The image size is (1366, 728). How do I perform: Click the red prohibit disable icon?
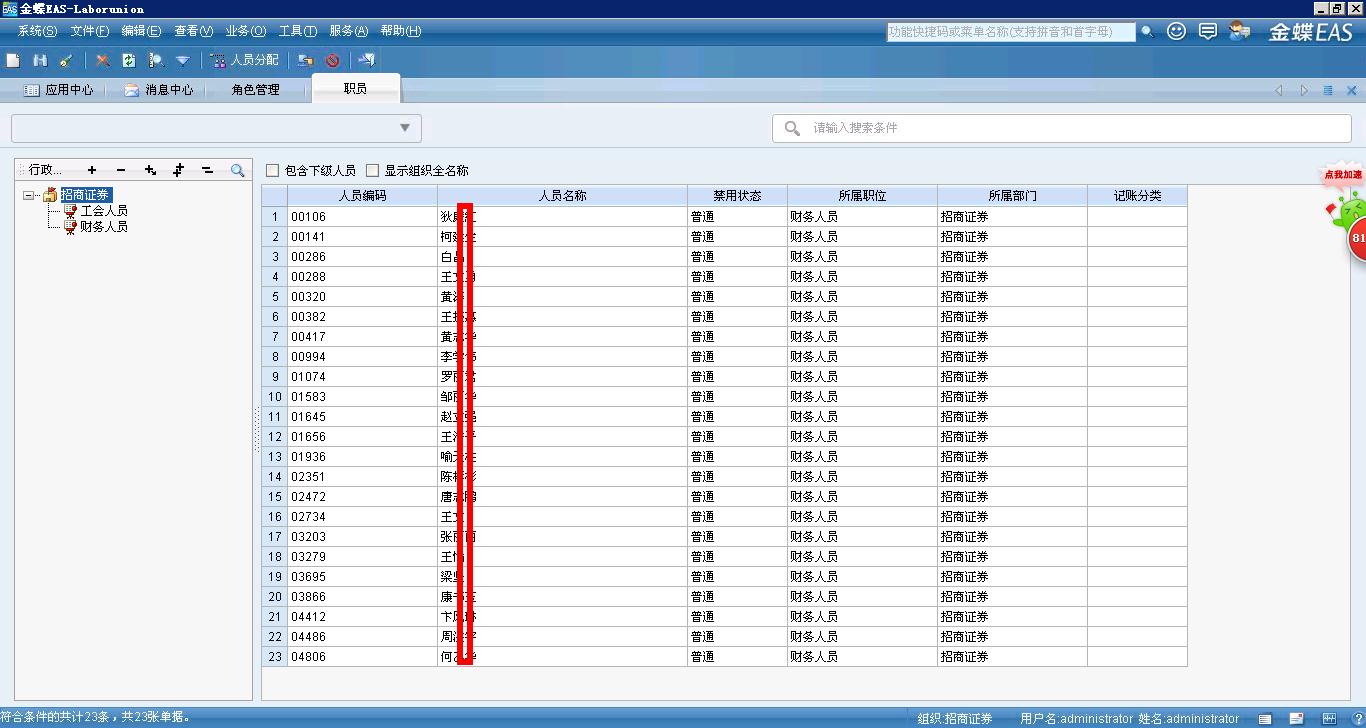coord(332,60)
